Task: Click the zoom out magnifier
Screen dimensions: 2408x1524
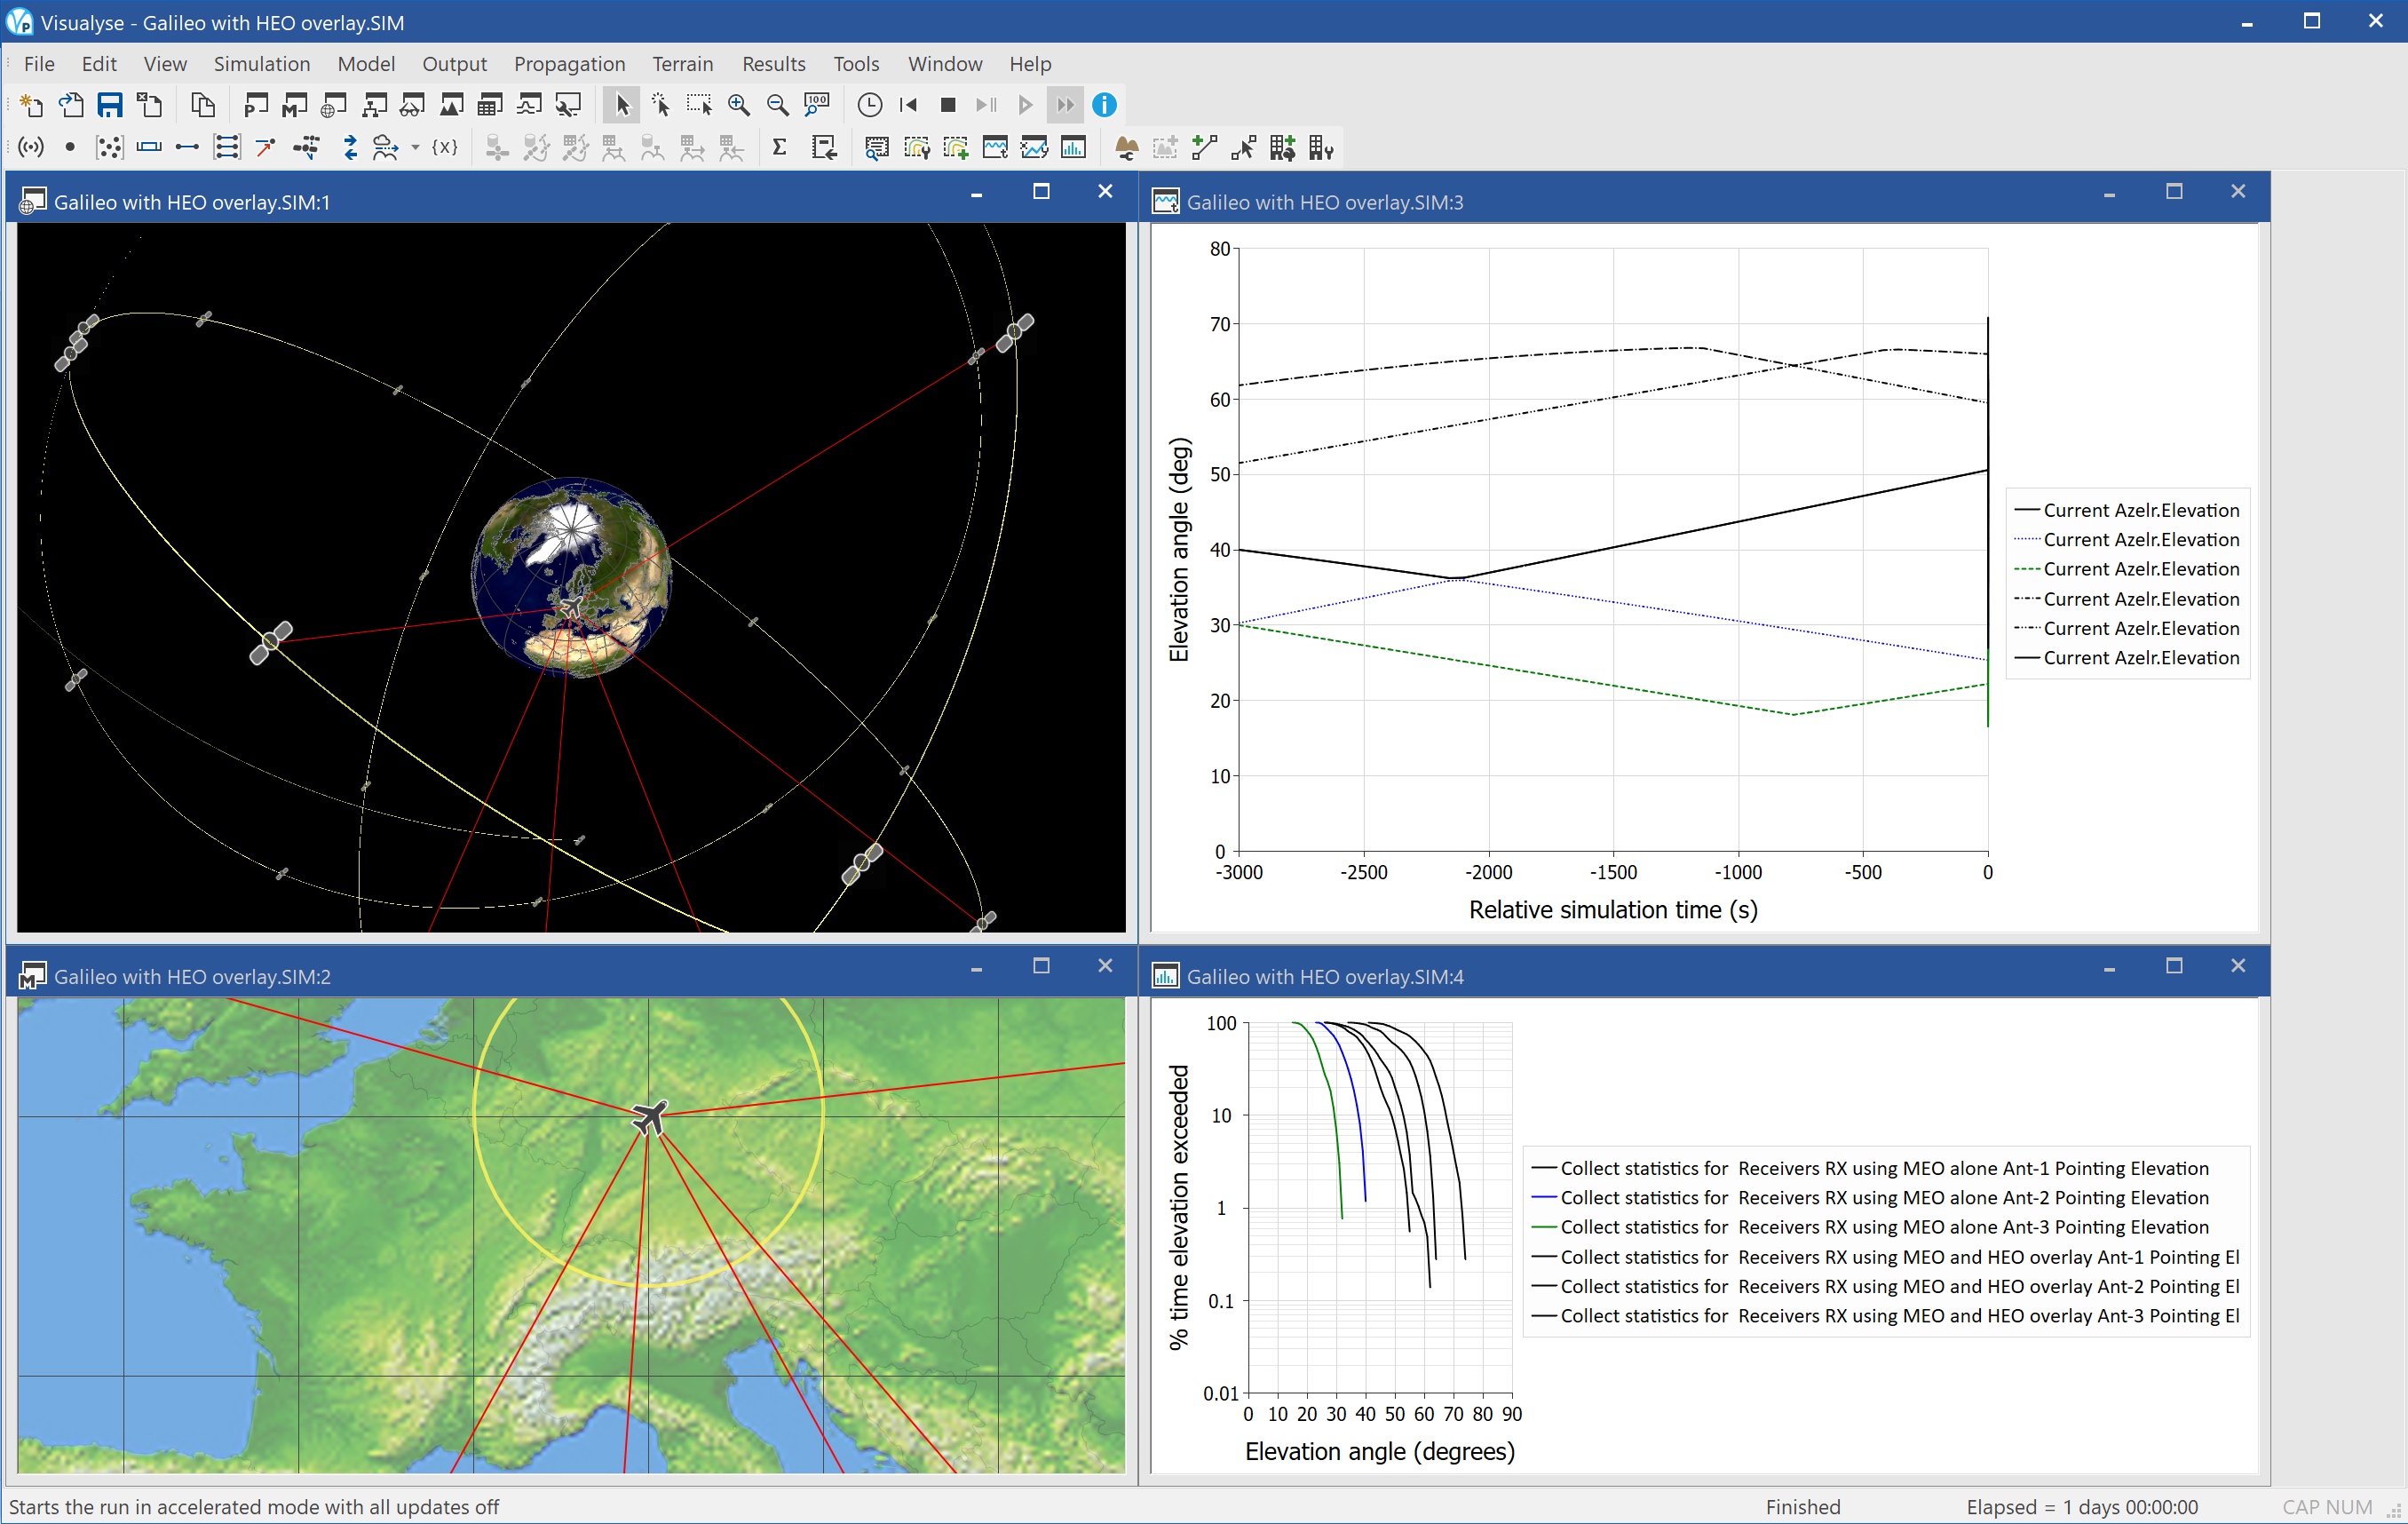Action: click(777, 105)
